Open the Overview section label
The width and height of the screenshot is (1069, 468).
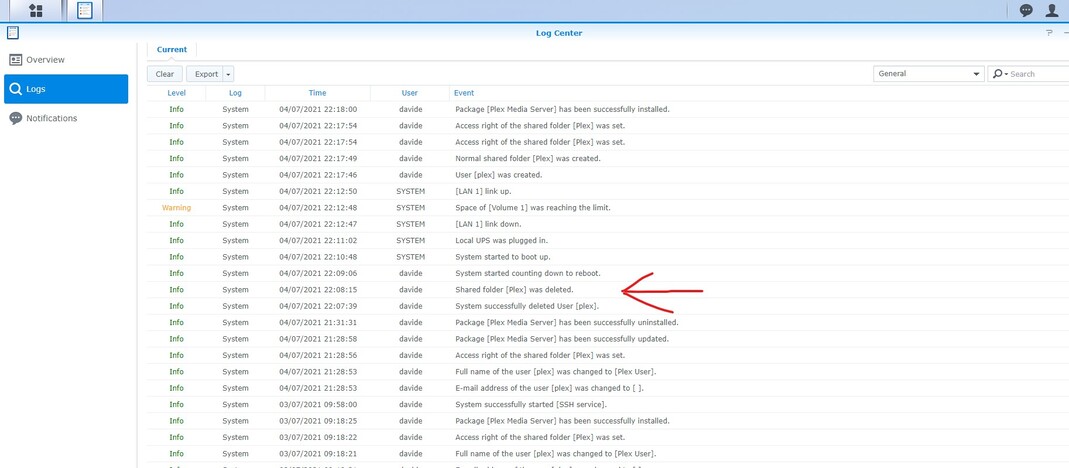tap(46, 60)
